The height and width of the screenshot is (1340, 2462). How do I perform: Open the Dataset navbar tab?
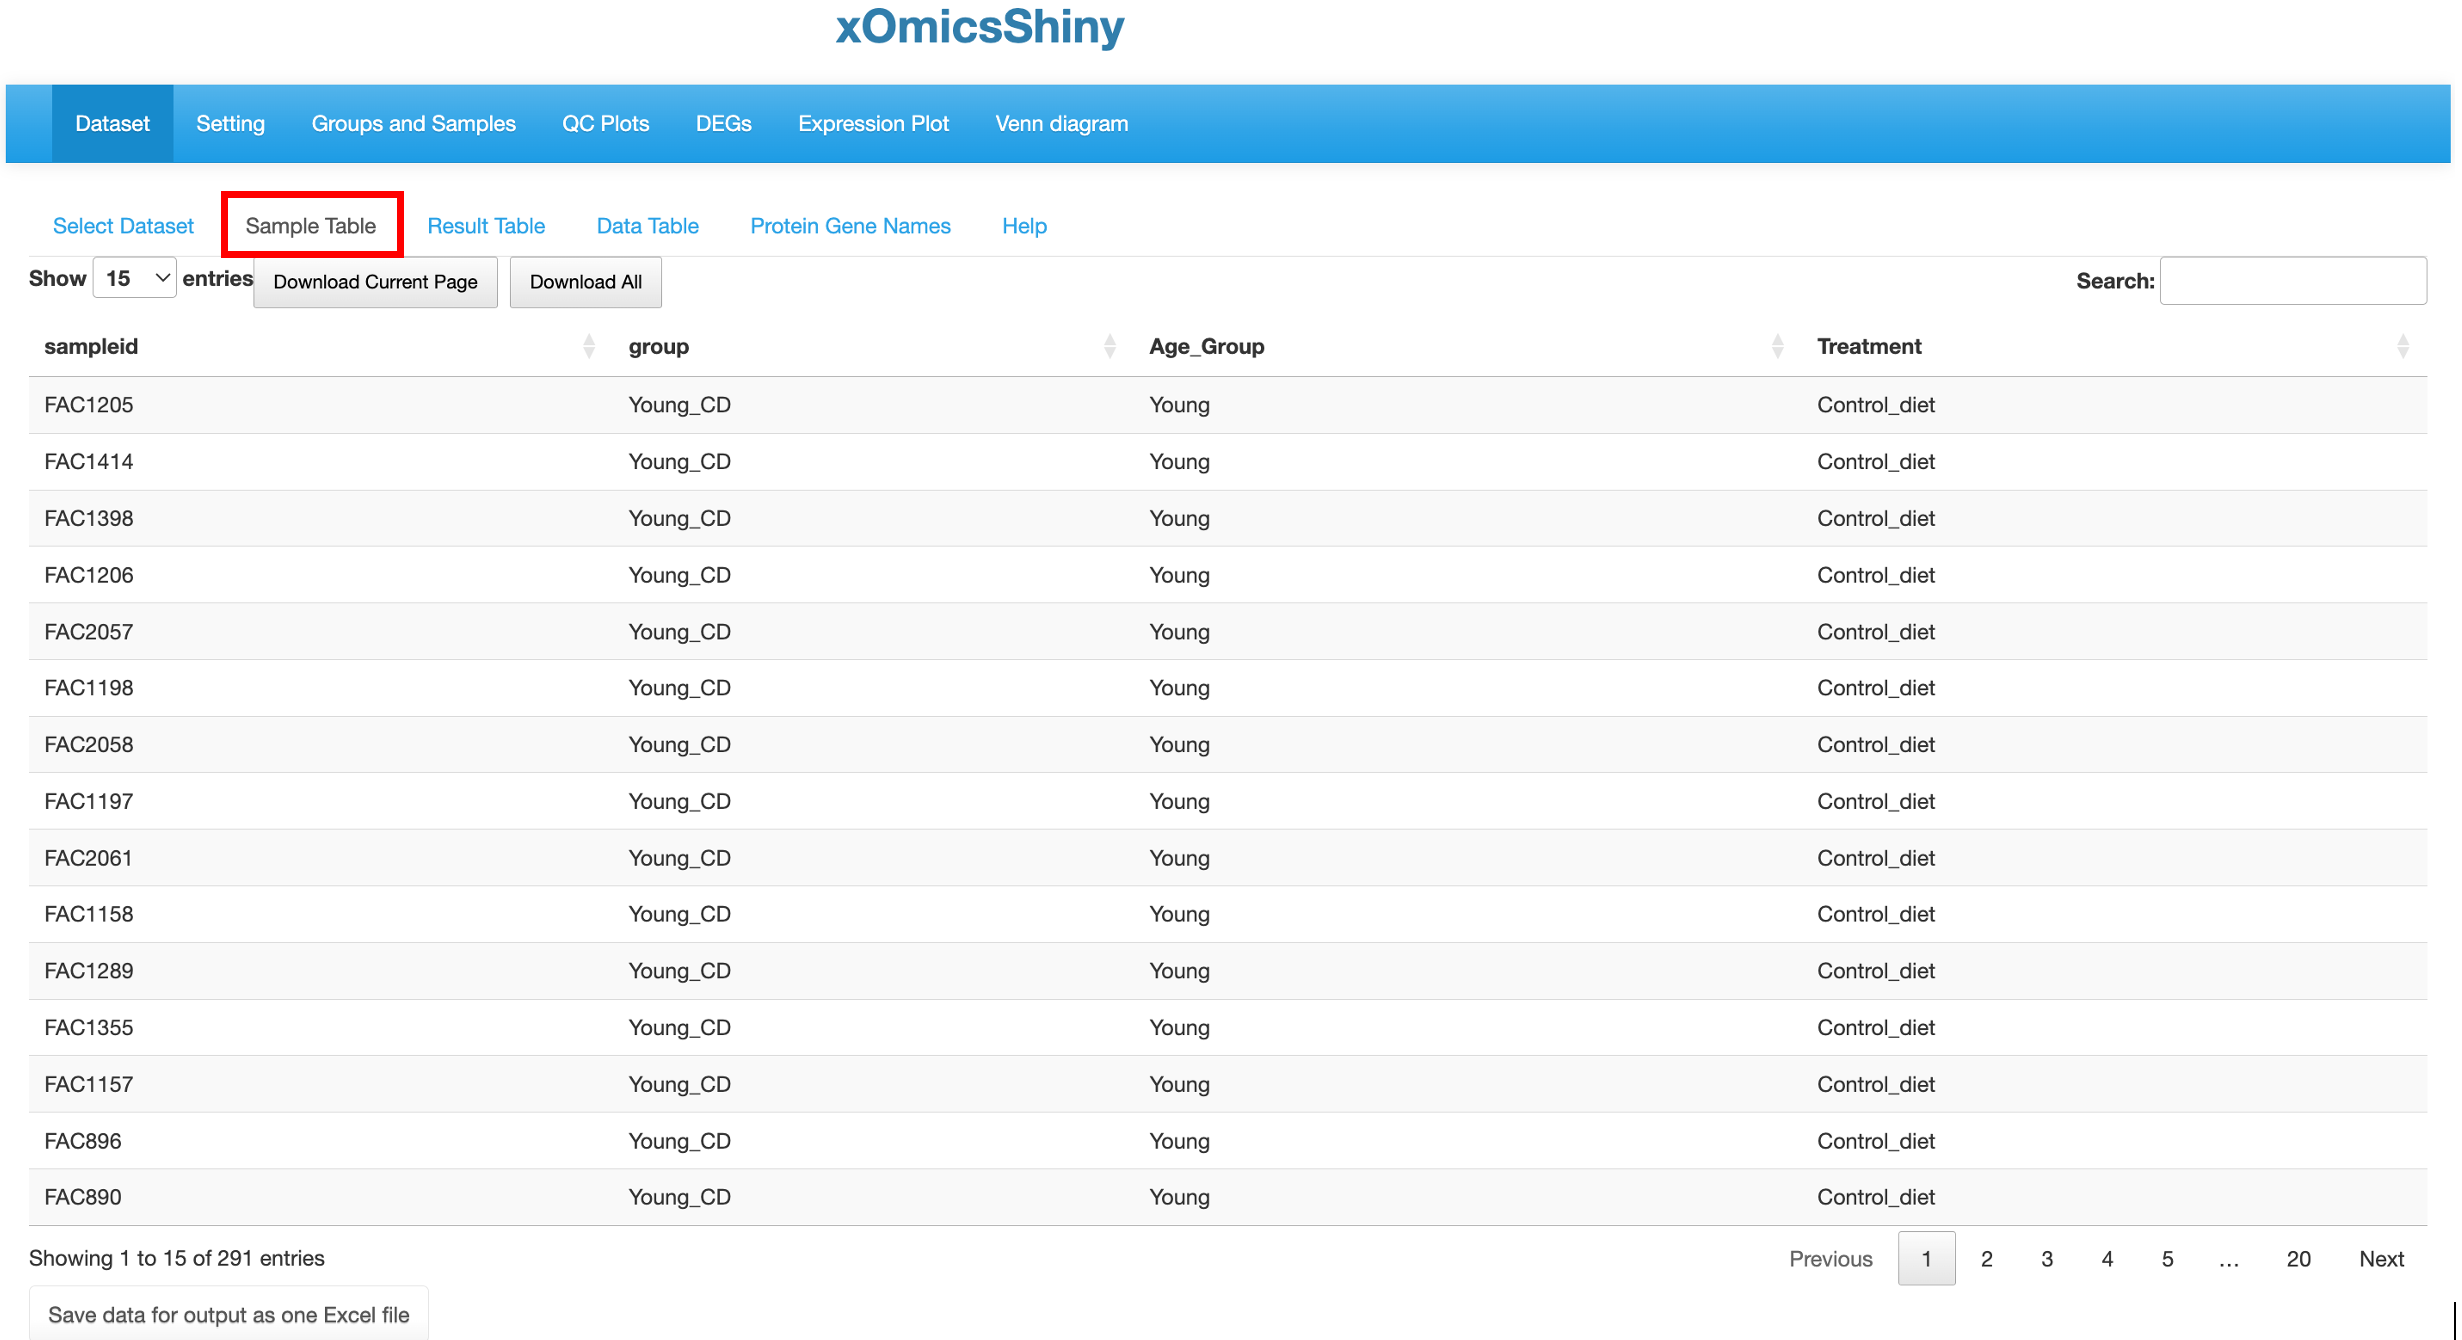click(112, 123)
